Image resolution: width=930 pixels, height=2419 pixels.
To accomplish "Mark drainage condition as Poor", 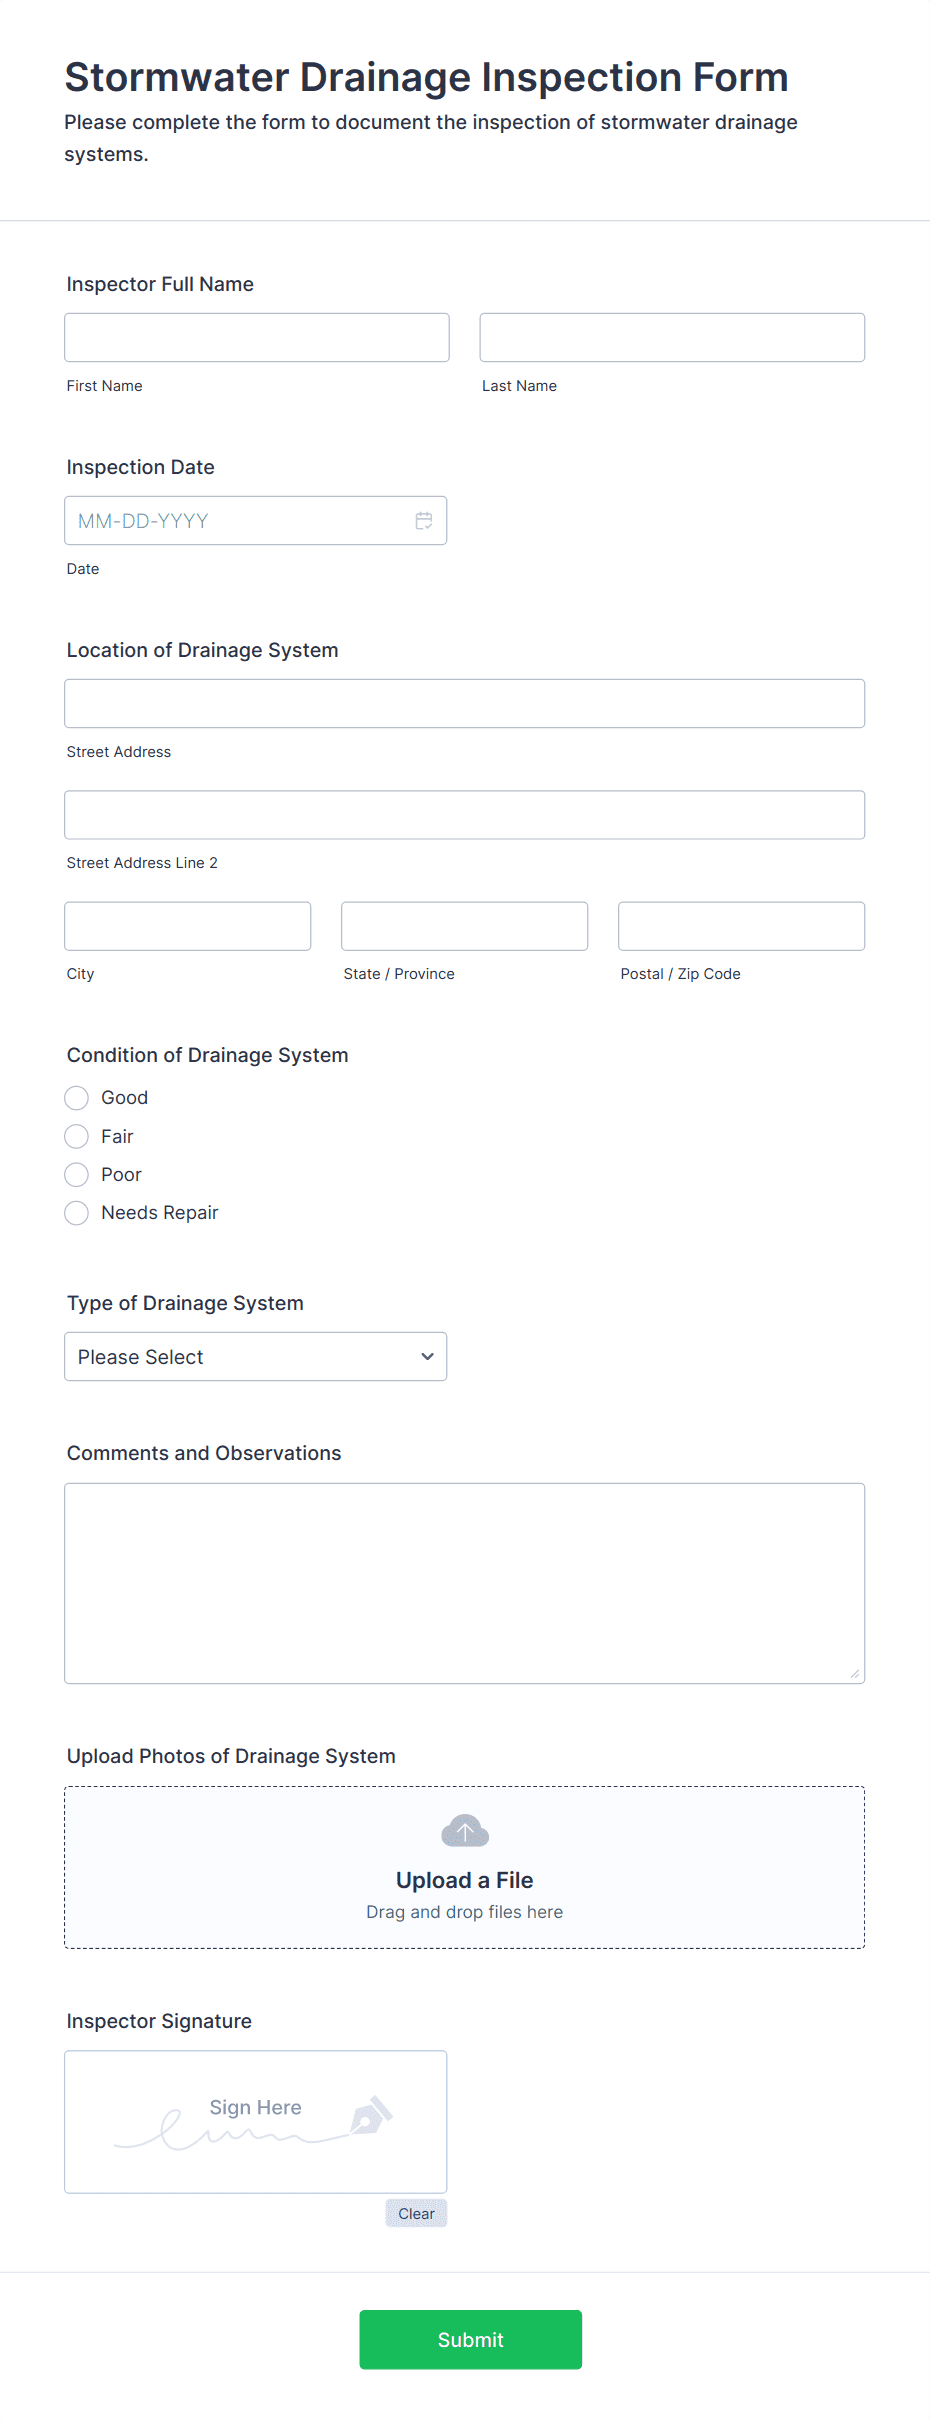I will tap(77, 1174).
